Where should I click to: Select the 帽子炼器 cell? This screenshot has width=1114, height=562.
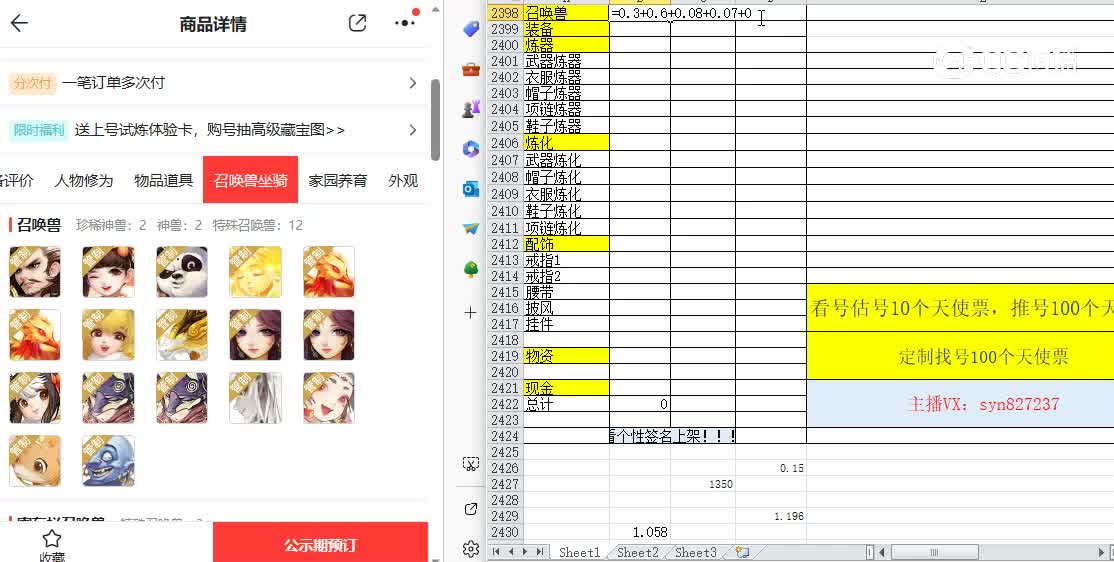[566, 93]
